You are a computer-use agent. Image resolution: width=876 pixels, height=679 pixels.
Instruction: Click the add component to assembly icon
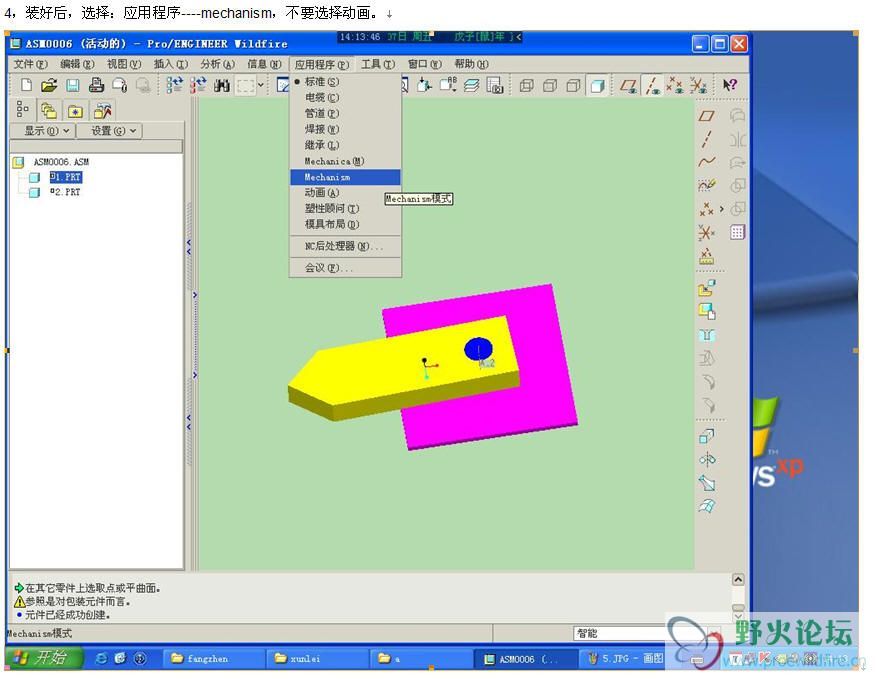(x=707, y=288)
